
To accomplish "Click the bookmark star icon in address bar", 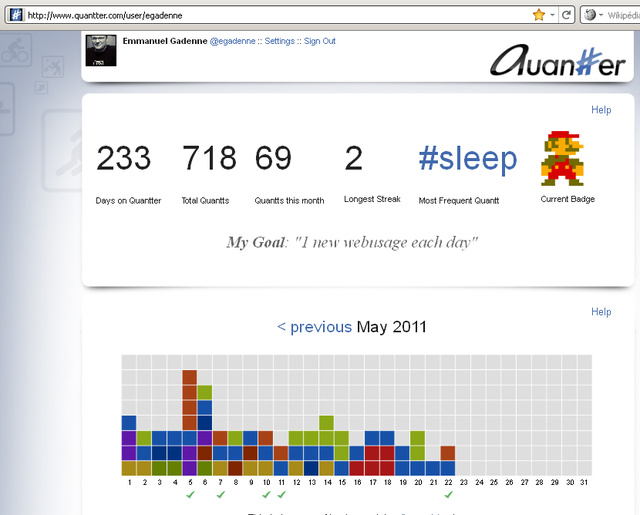I will click(x=539, y=15).
